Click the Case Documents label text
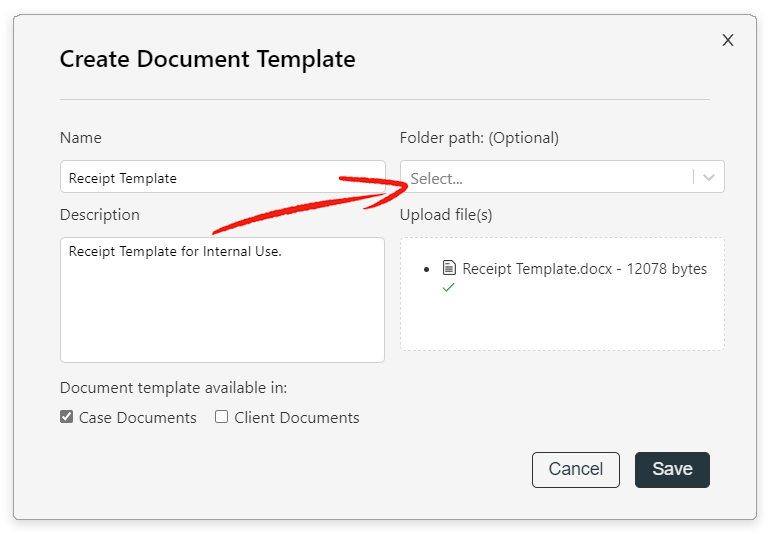This screenshot has height=534, width=768. click(138, 417)
